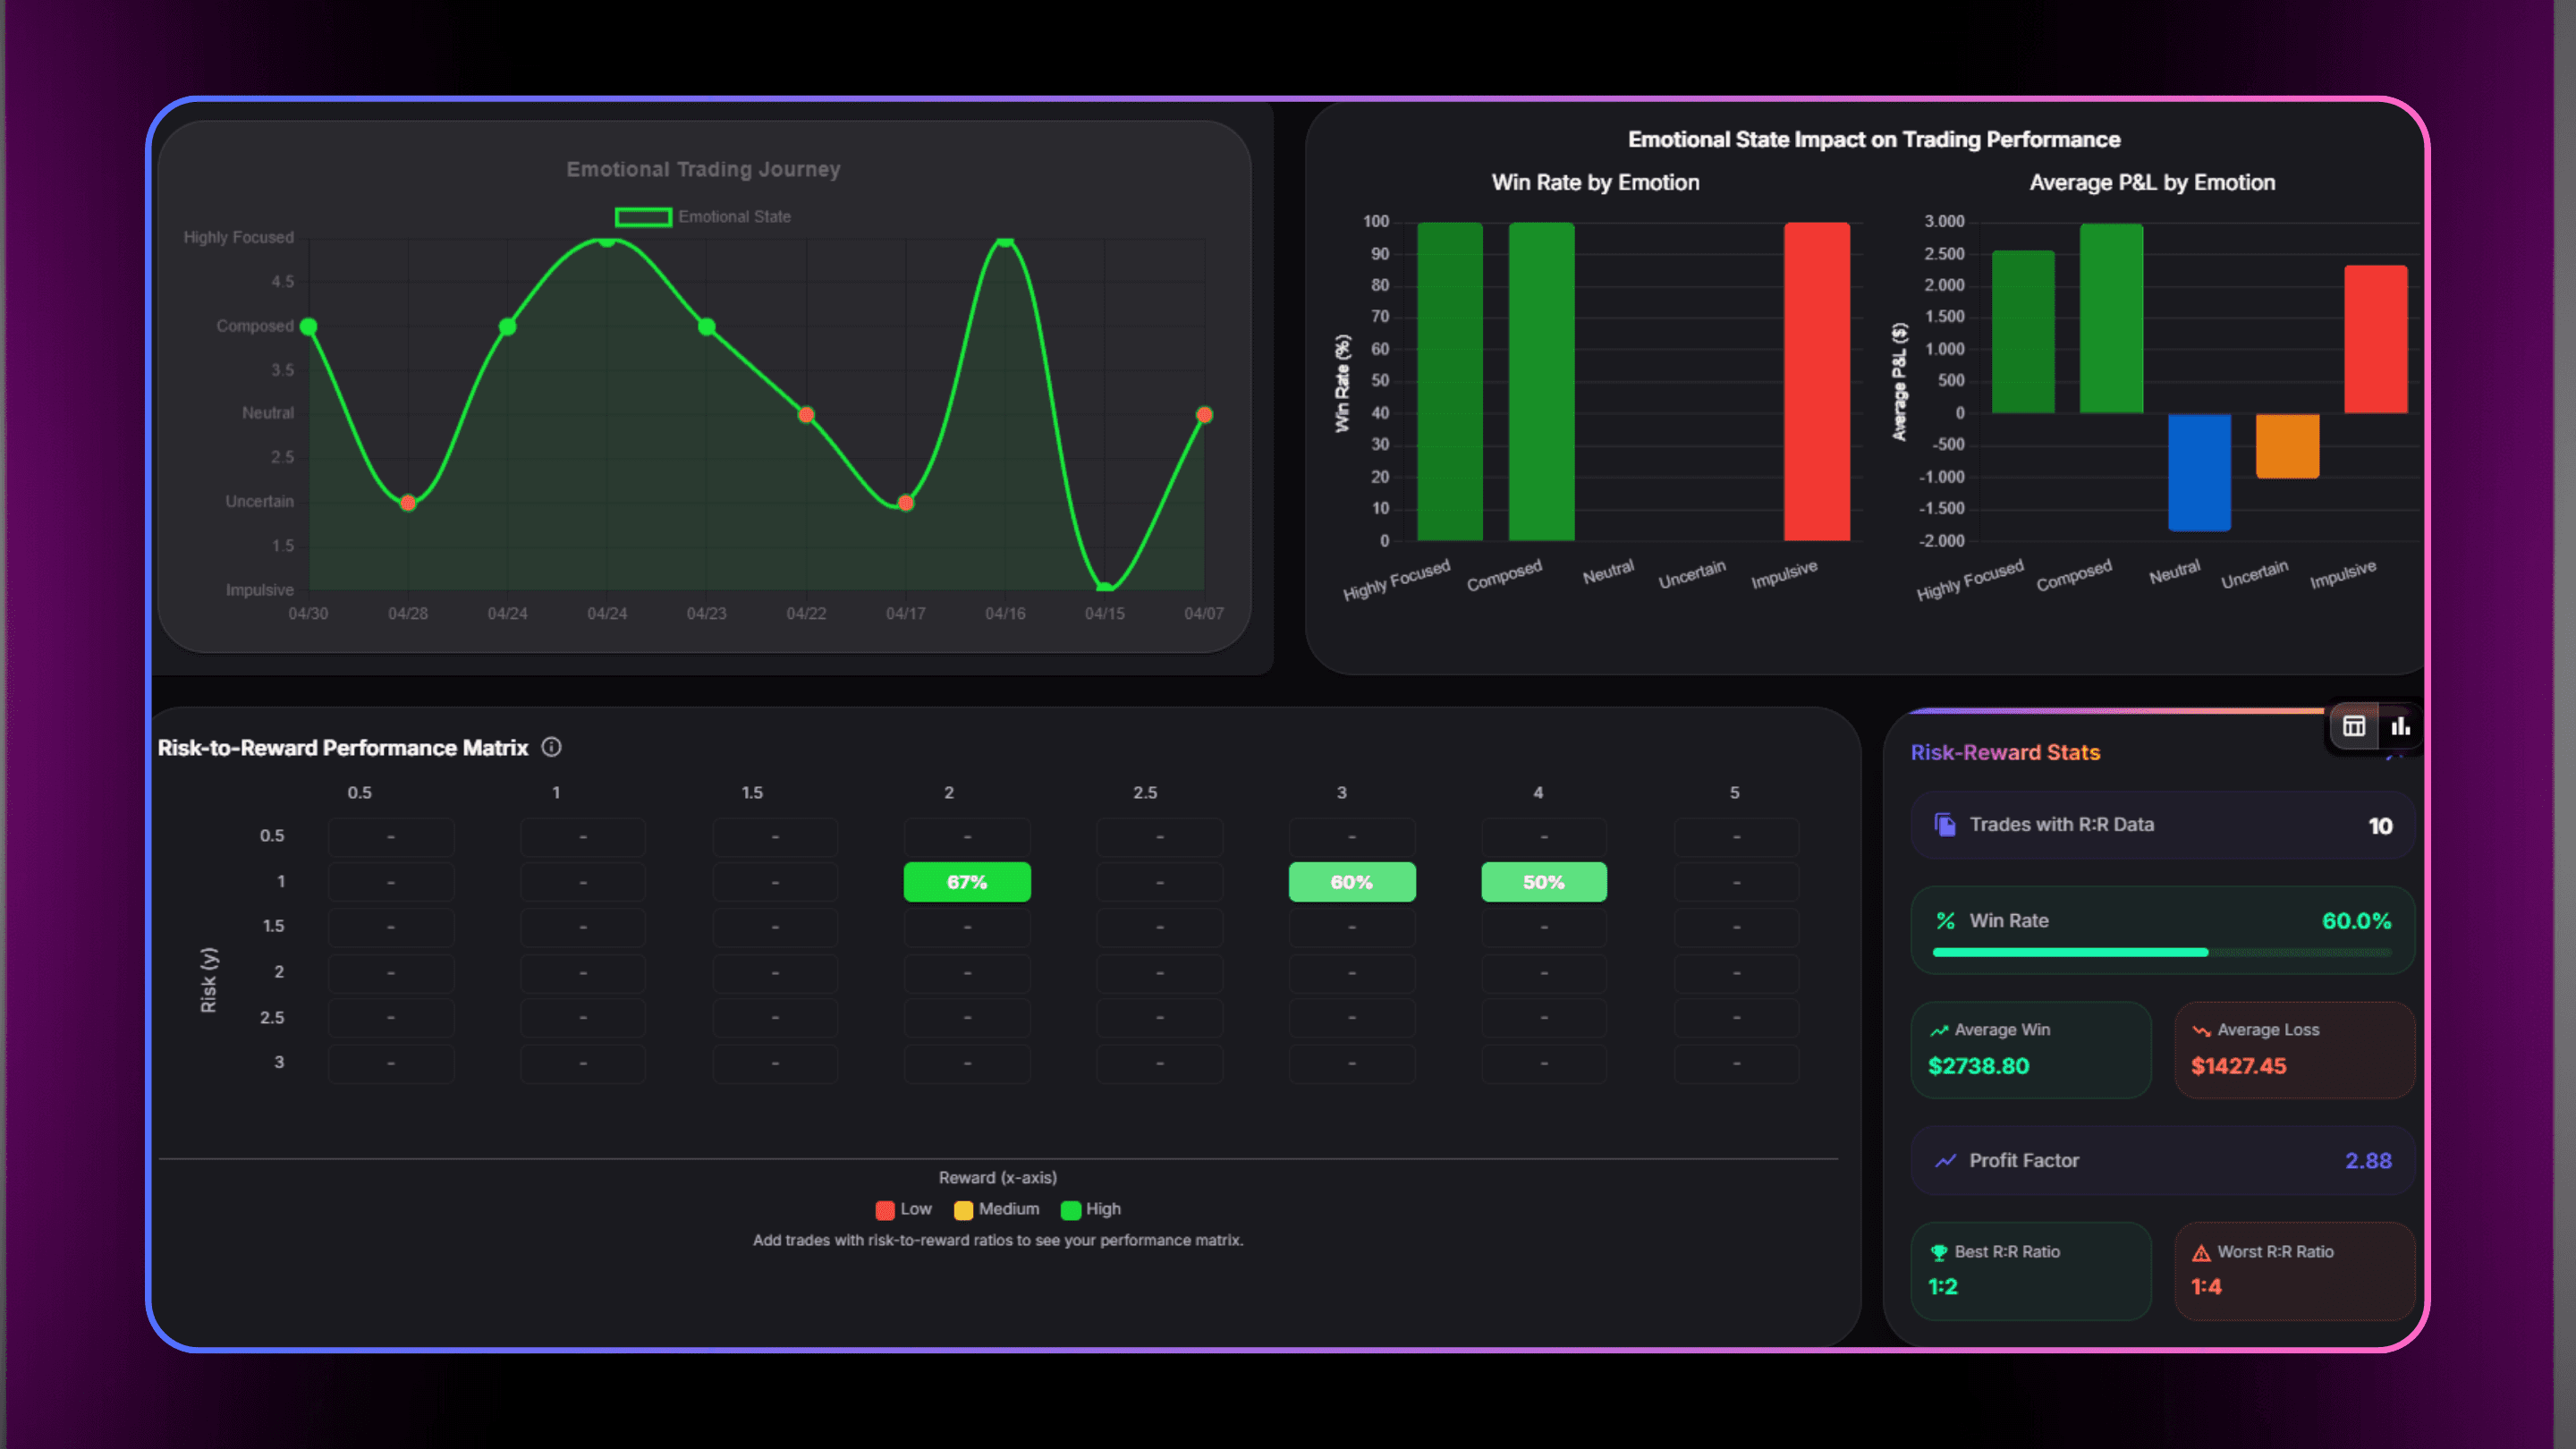Click the Composed bar in Average P&L chart

click(x=2111, y=318)
